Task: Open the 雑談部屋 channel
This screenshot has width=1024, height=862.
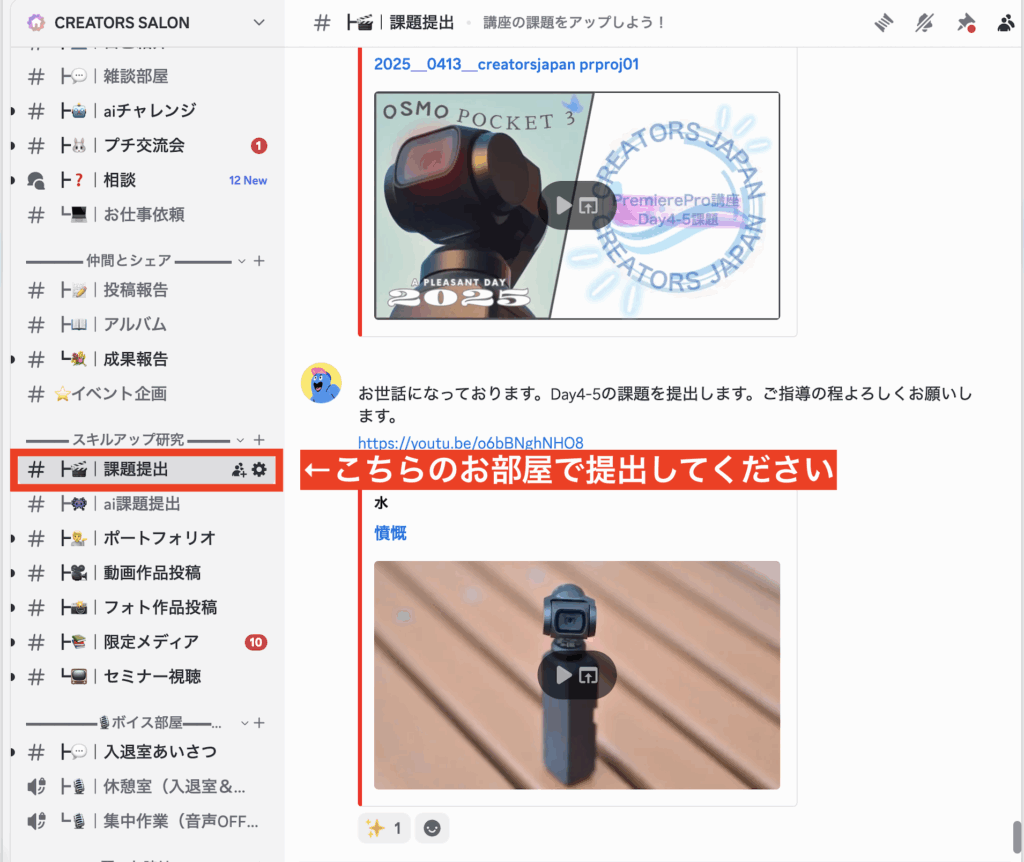Action: [x=146, y=76]
